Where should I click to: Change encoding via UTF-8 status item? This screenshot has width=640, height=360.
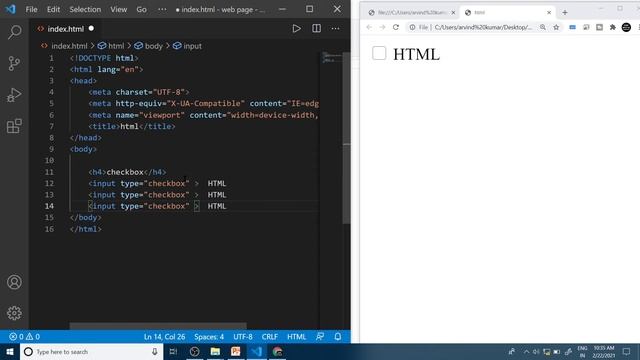click(243, 337)
